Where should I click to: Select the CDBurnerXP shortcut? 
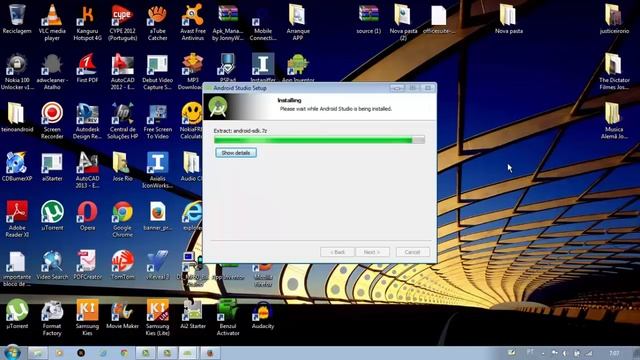coord(17,167)
